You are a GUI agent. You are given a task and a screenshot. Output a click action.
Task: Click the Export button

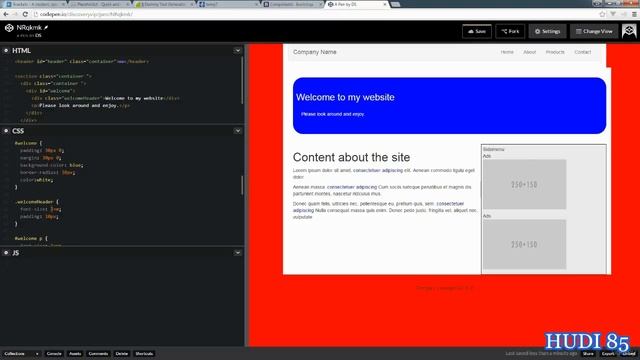tap(608, 354)
